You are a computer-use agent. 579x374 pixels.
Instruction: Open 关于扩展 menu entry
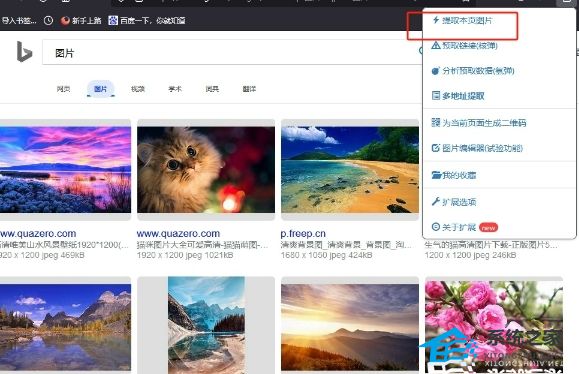click(x=459, y=227)
